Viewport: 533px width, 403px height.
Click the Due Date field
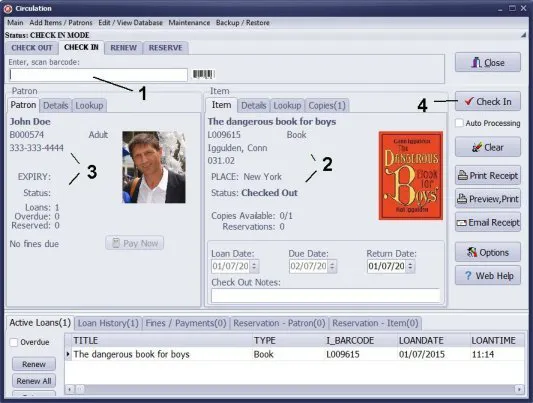[x=309, y=266]
